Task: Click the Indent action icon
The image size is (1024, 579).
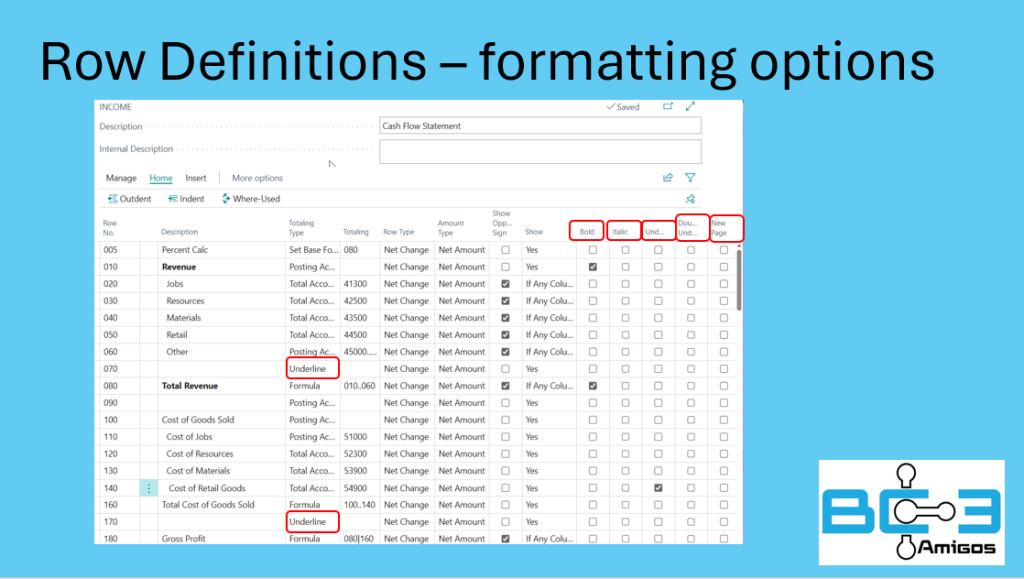Action: (173, 199)
